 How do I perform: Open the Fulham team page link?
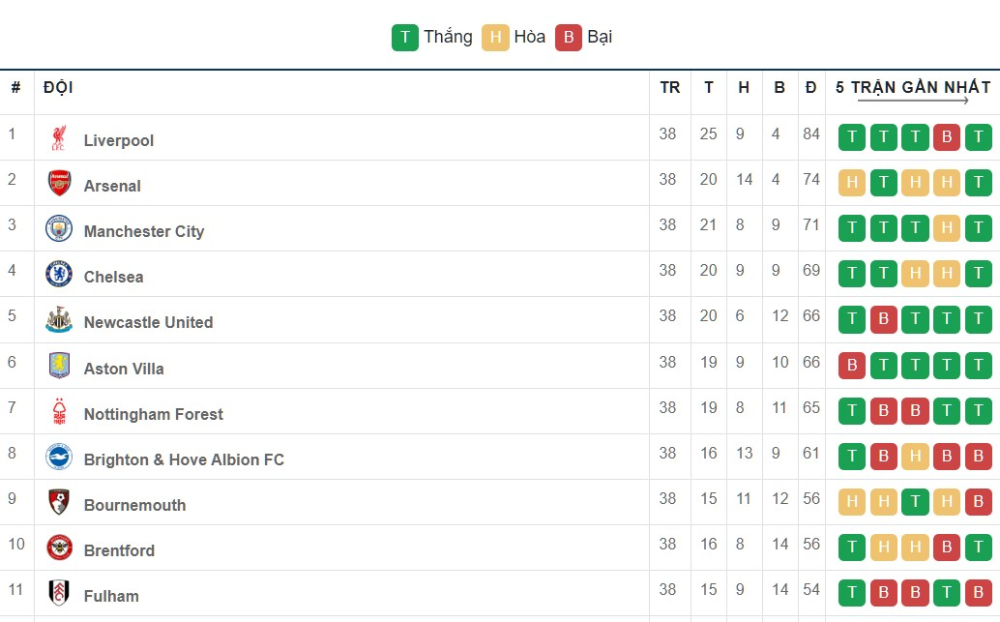(x=111, y=596)
